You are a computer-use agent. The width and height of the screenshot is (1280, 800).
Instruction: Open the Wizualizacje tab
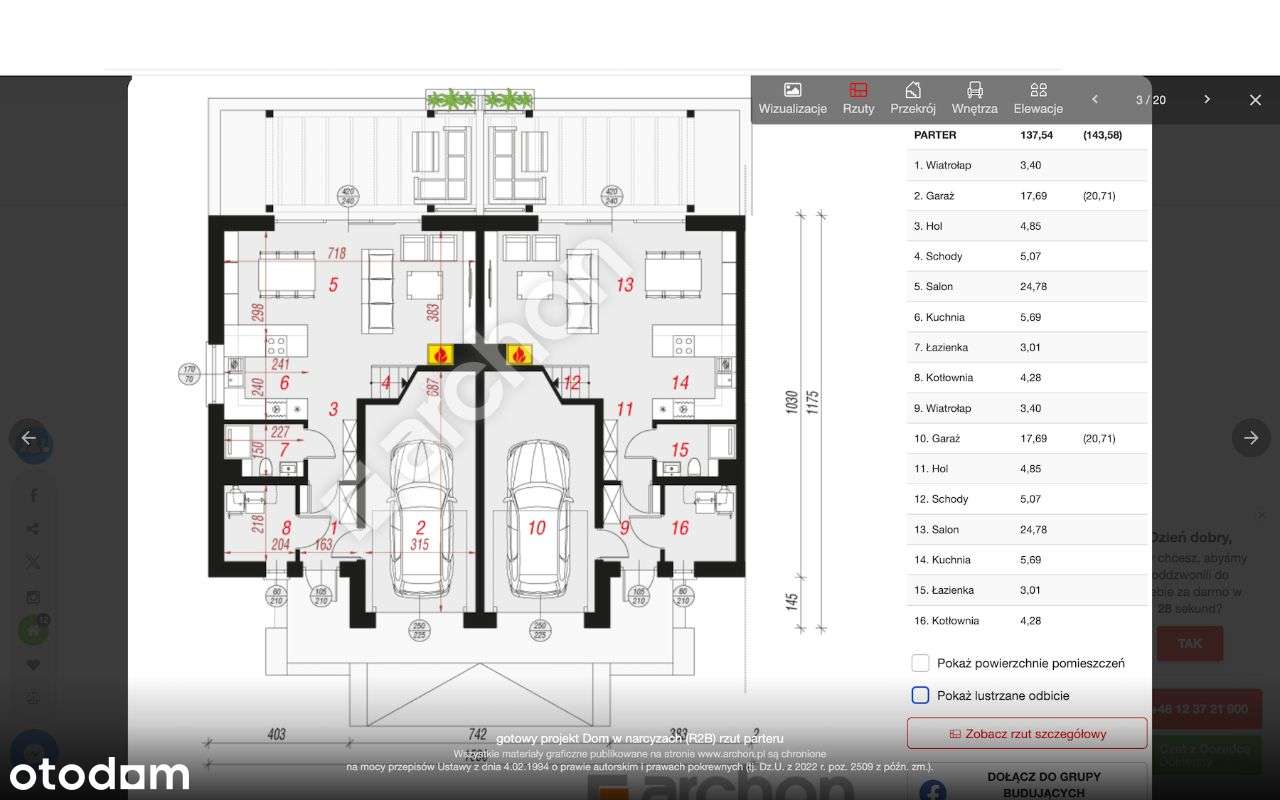[x=792, y=98]
